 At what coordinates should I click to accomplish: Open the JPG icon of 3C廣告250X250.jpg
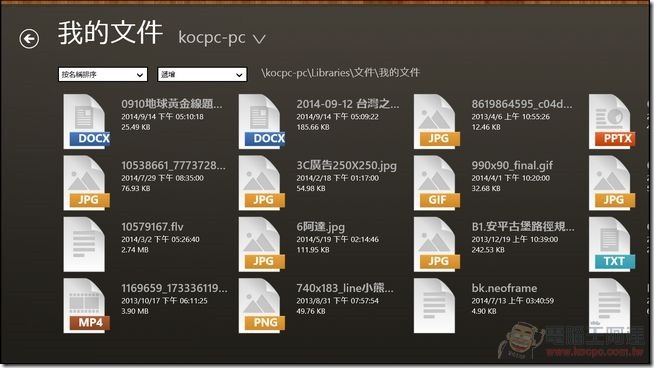coord(262,183)
